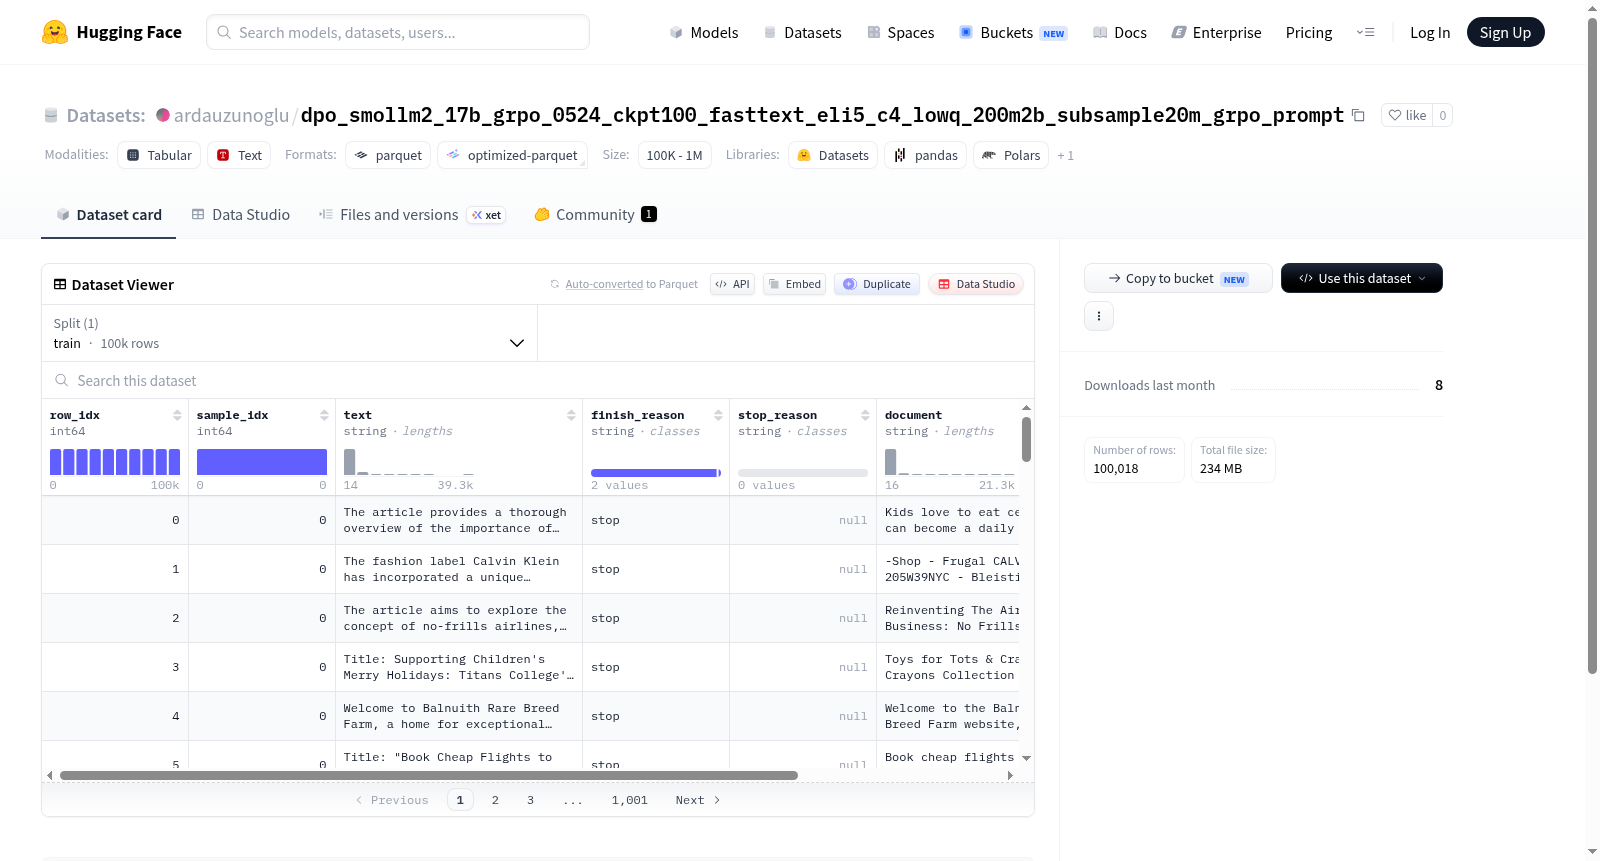Viewport: 1600px width, 861px height.
Task: Go to the Pricing page
Action: tap(1309, 32)
